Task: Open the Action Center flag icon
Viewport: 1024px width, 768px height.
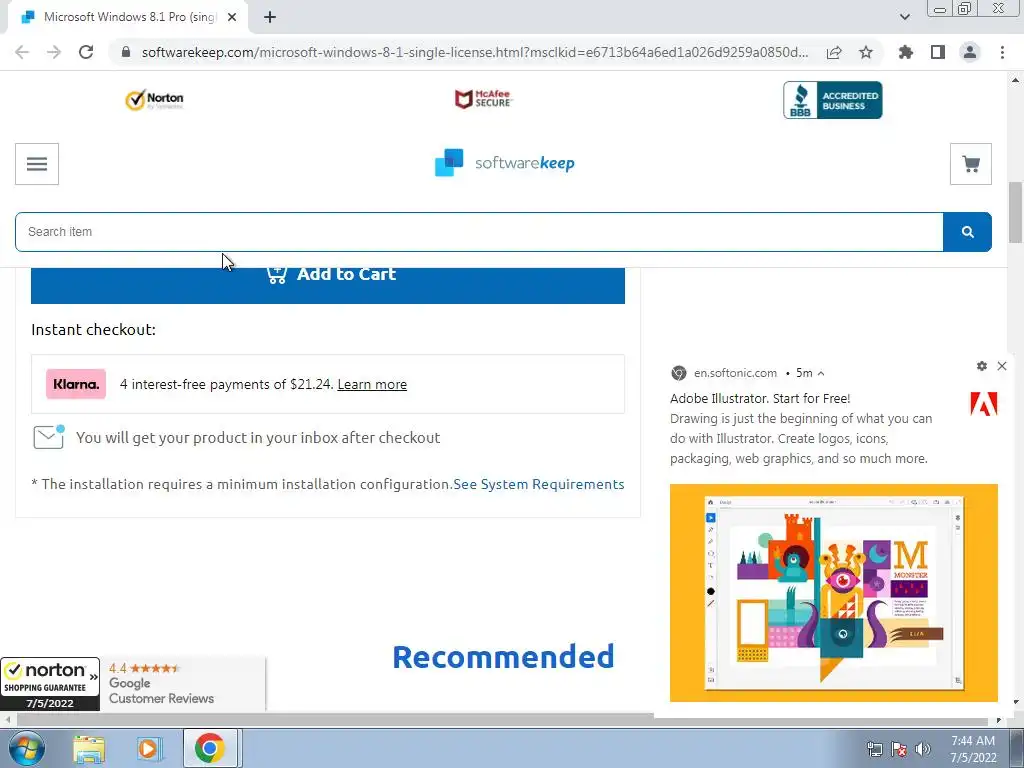Action: coord(899,749)
